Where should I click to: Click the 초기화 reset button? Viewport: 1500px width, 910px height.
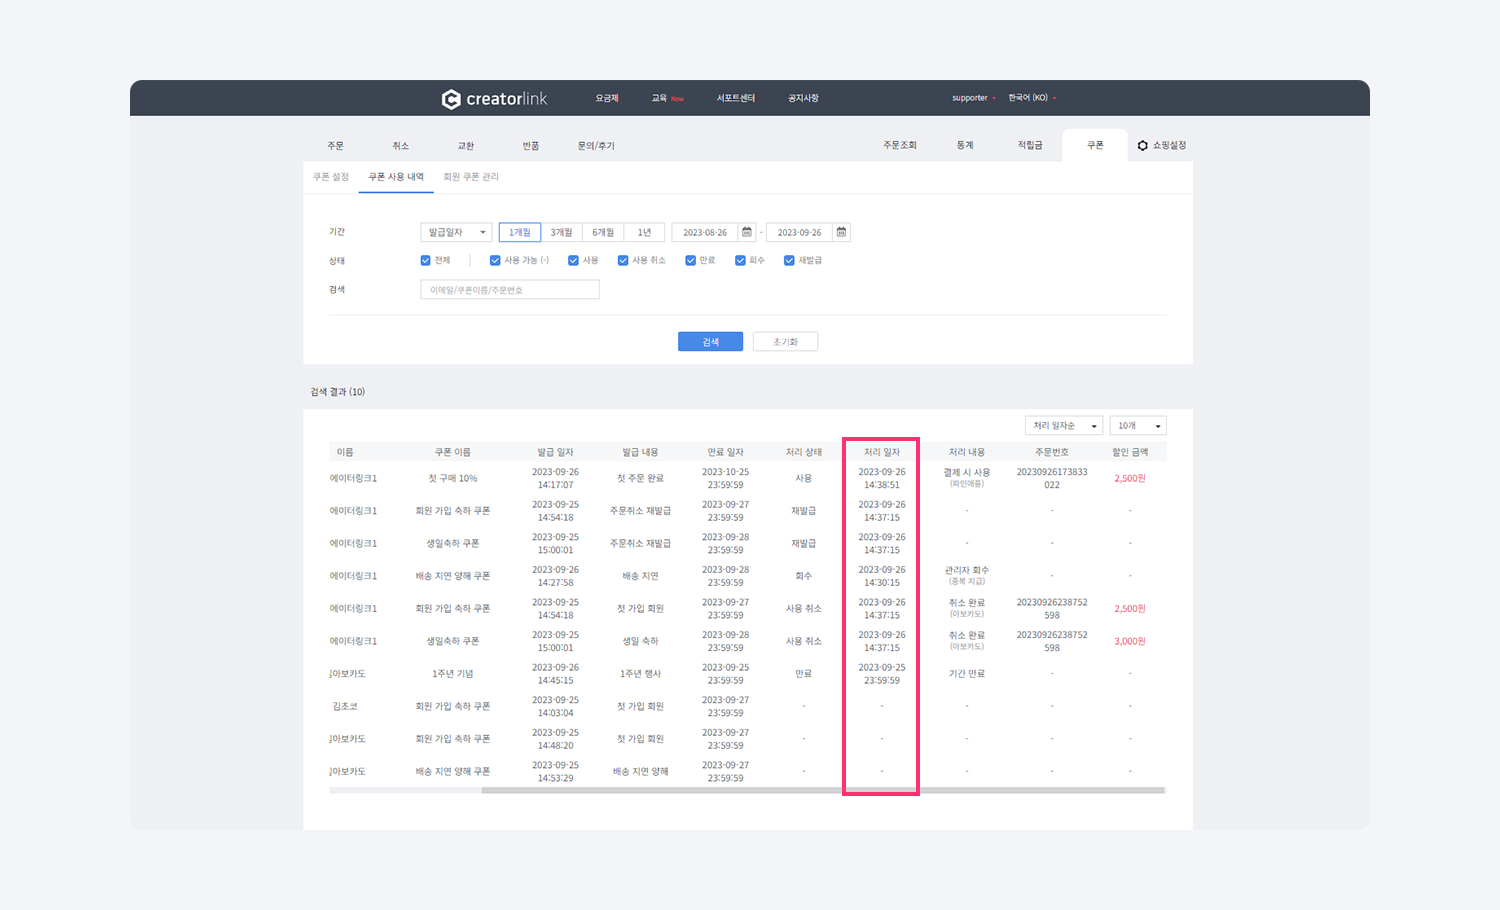tap(785, 342)
